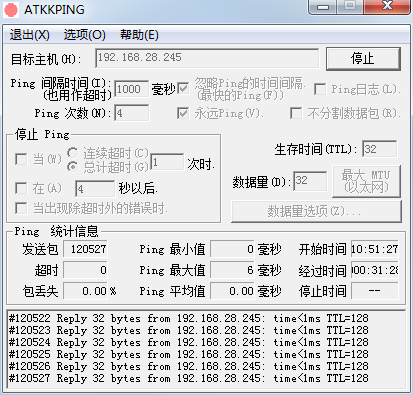Viewport: 413px width, 395px height.
Task: Click the 生存时间(TTL) field
Action: tap(380, 149)
